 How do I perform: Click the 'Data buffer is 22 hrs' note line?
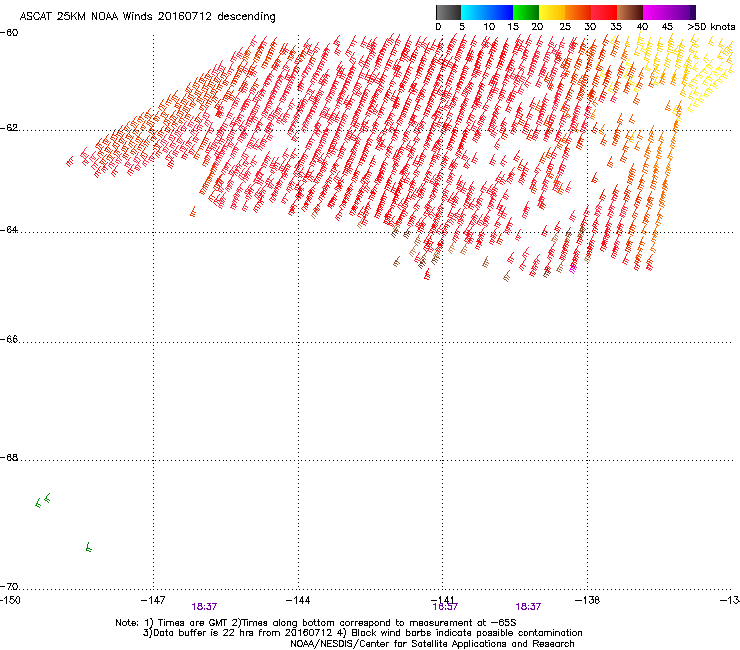click(362, 633)
